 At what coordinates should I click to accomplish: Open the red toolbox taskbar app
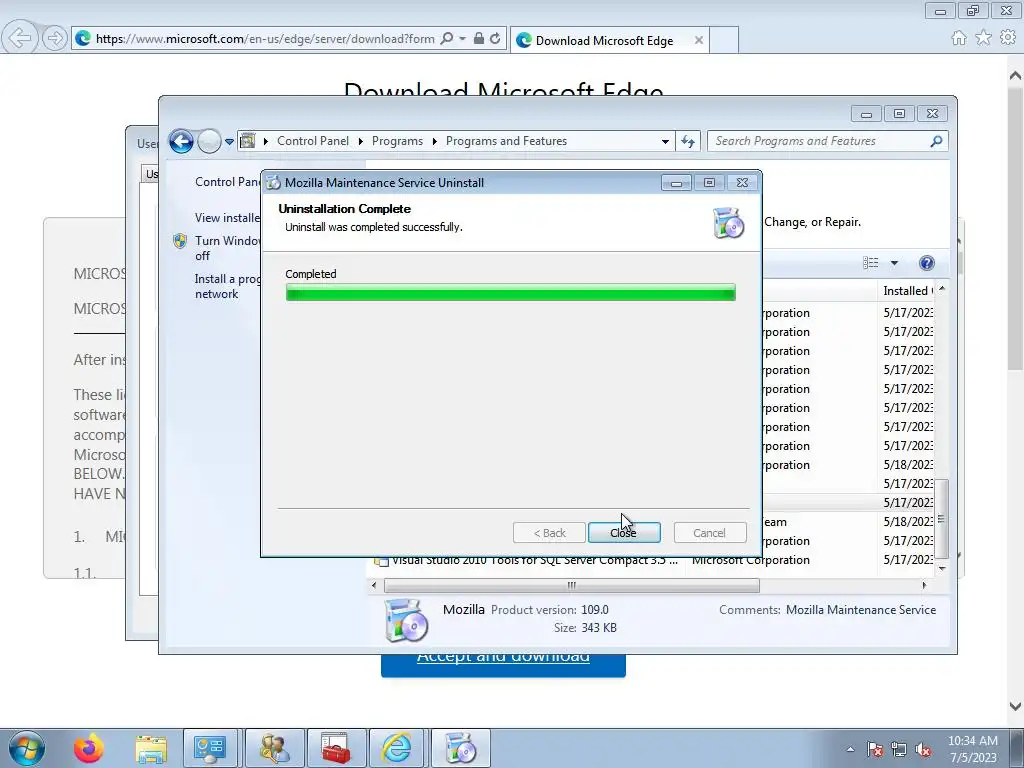(x=336, y=748)
